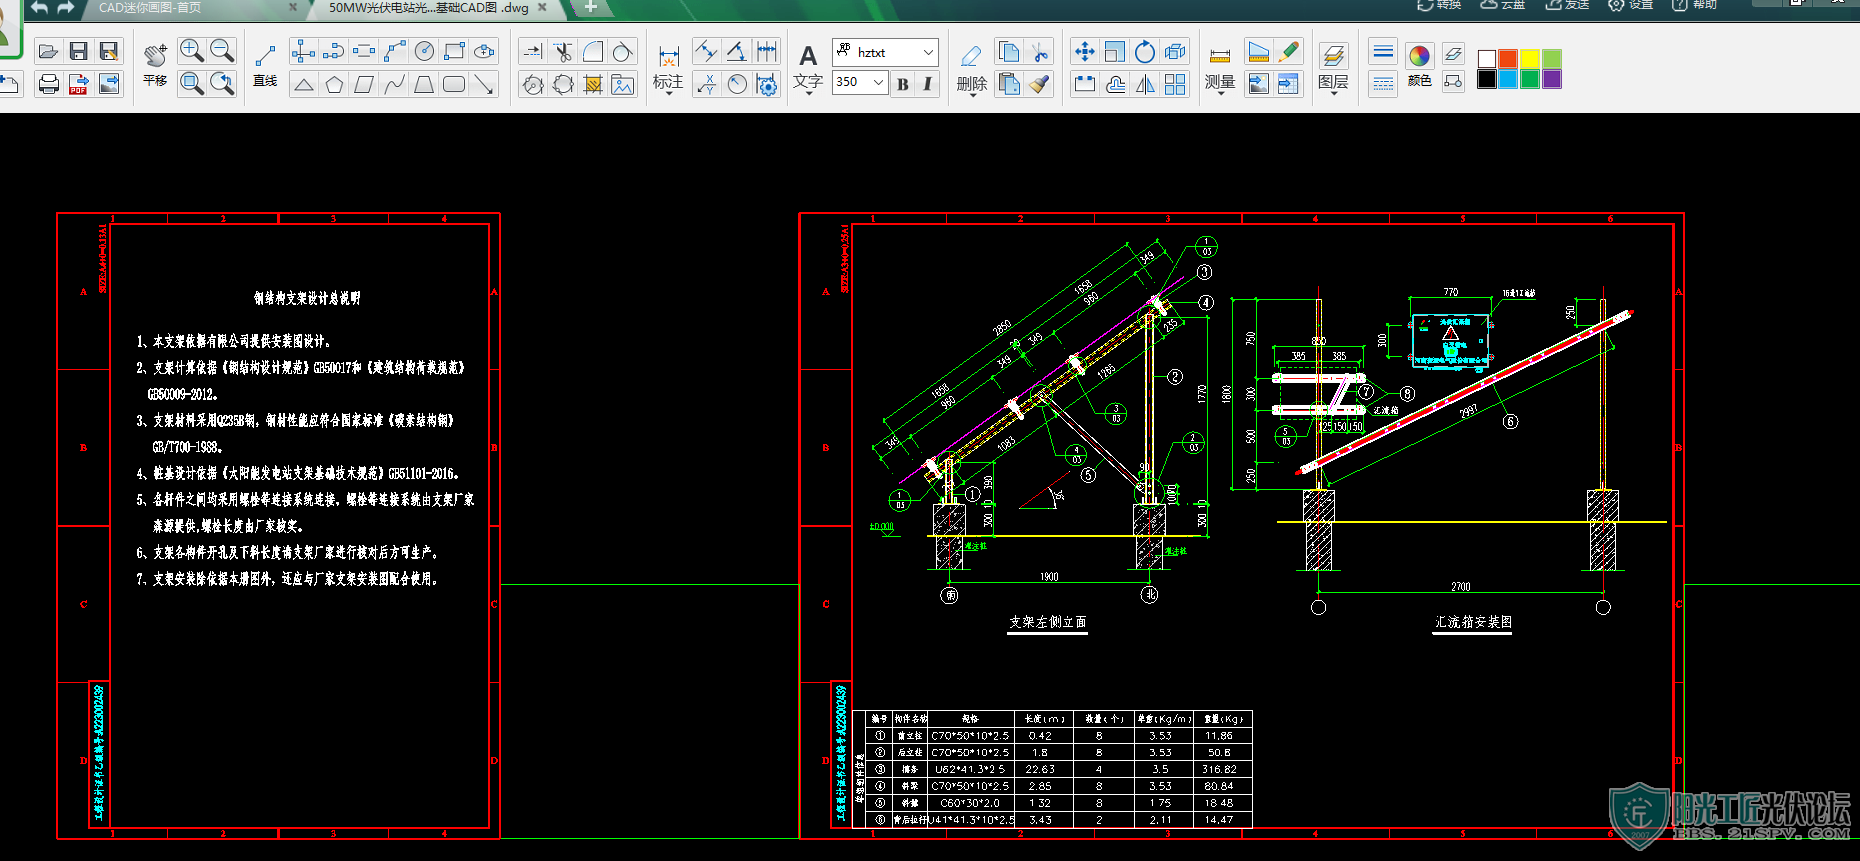Click the Copy icon
Screen dimensions: 1860x861
click(x=1009, y=51)
